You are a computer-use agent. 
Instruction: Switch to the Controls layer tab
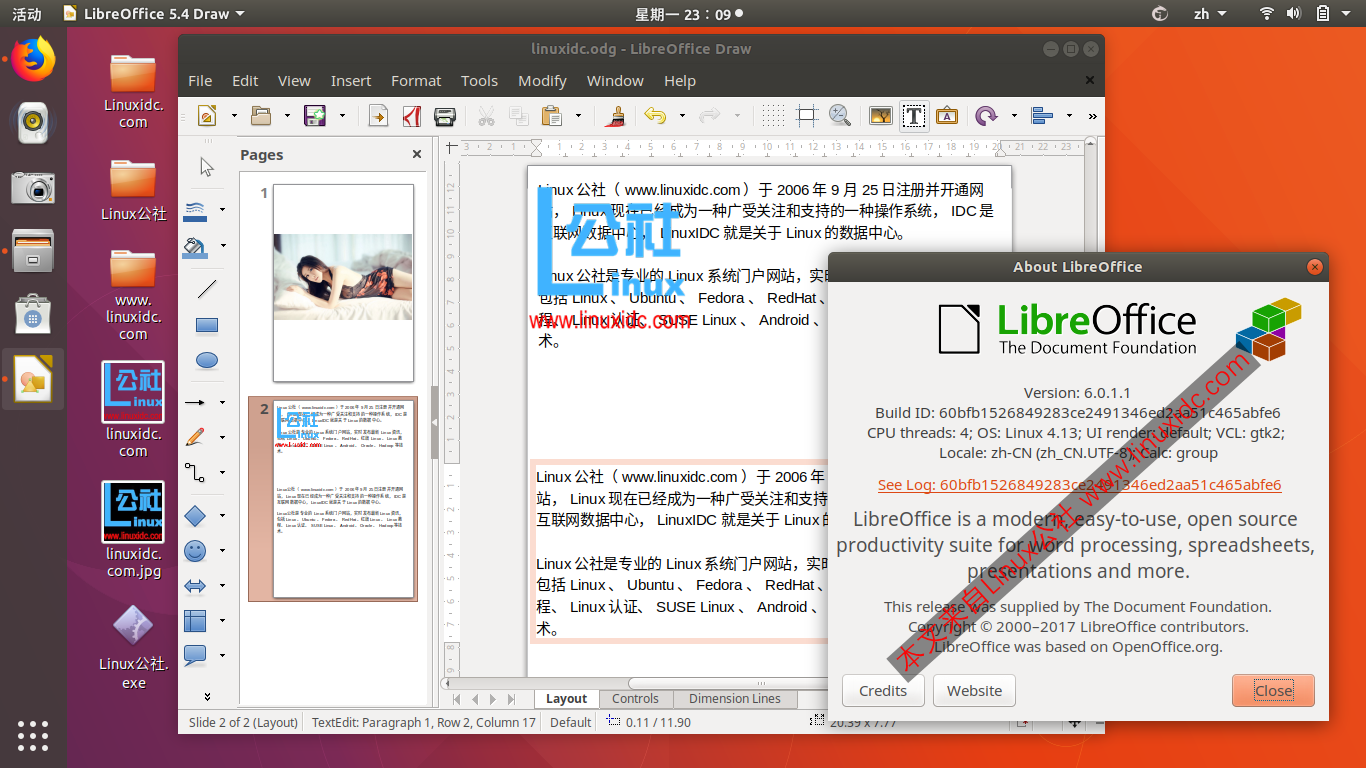pyautogui.click(x=636, y=699)
